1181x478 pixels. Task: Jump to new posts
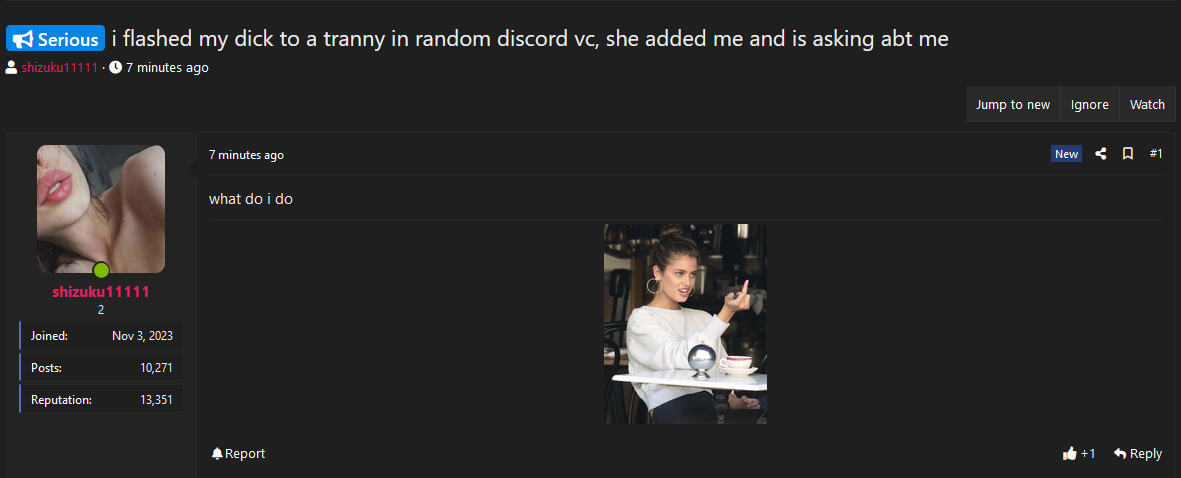coord(1012,105)
